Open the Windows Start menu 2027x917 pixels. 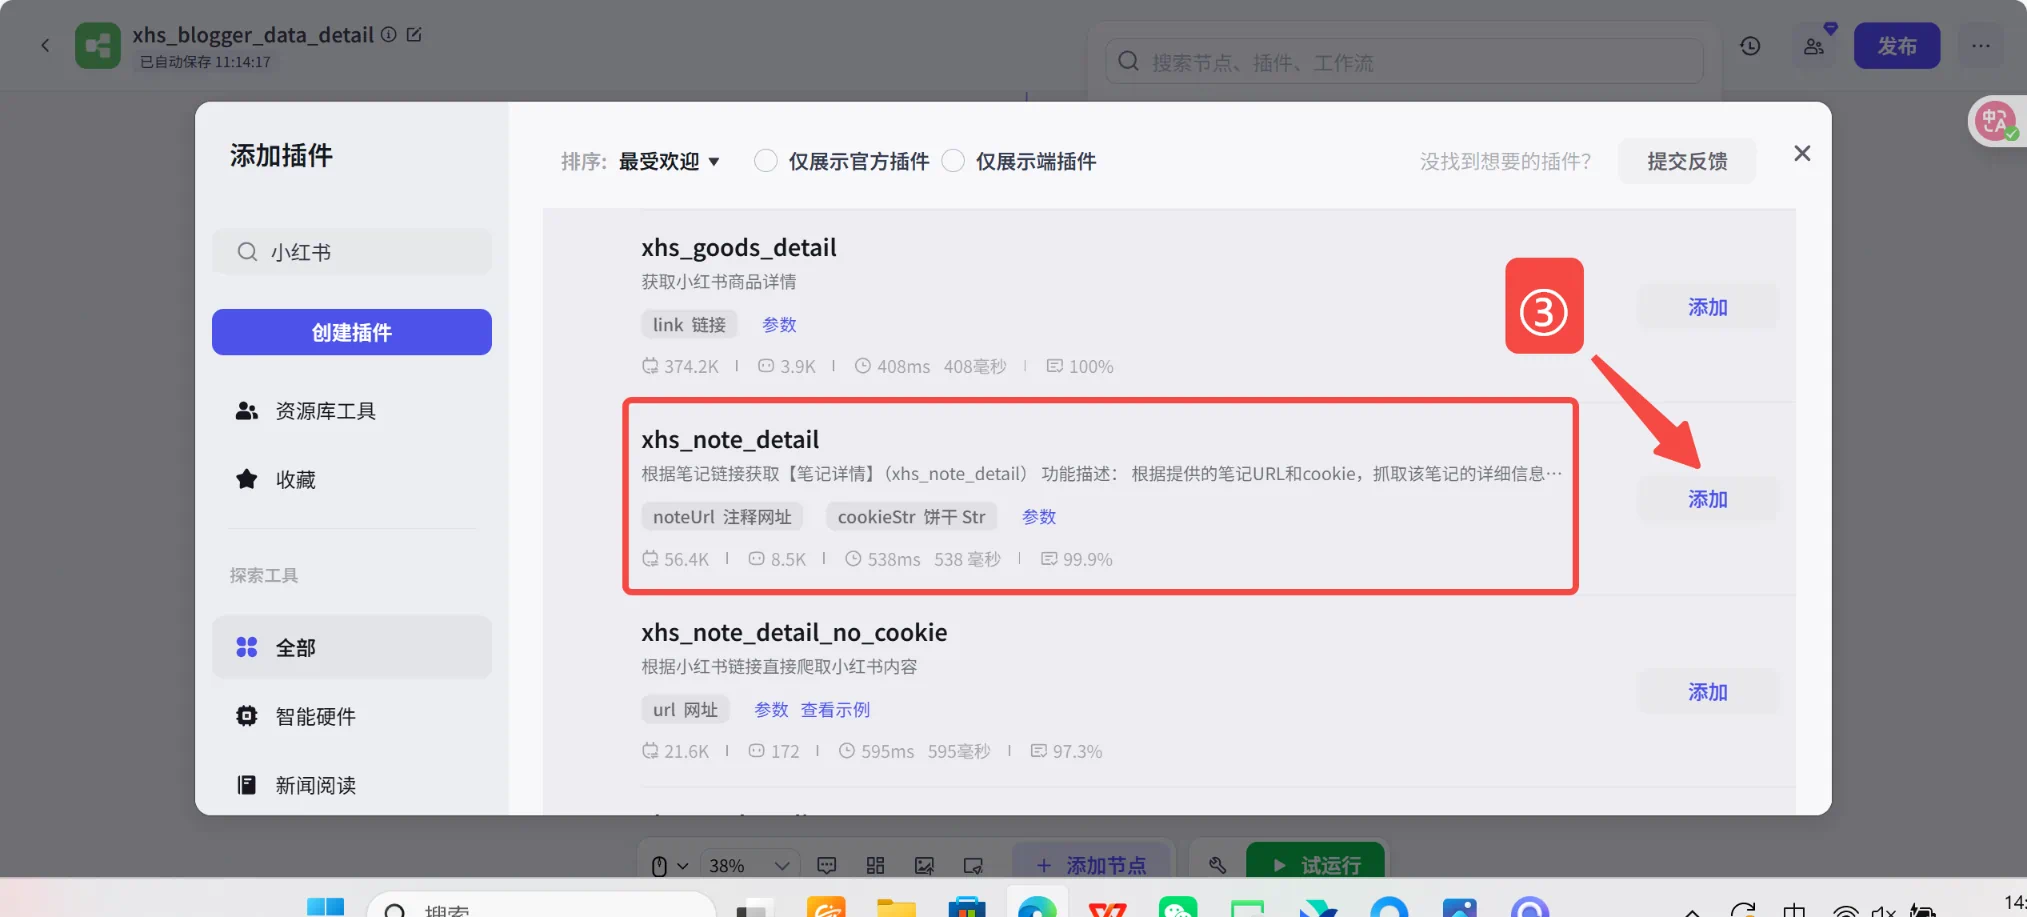point(325,908)
